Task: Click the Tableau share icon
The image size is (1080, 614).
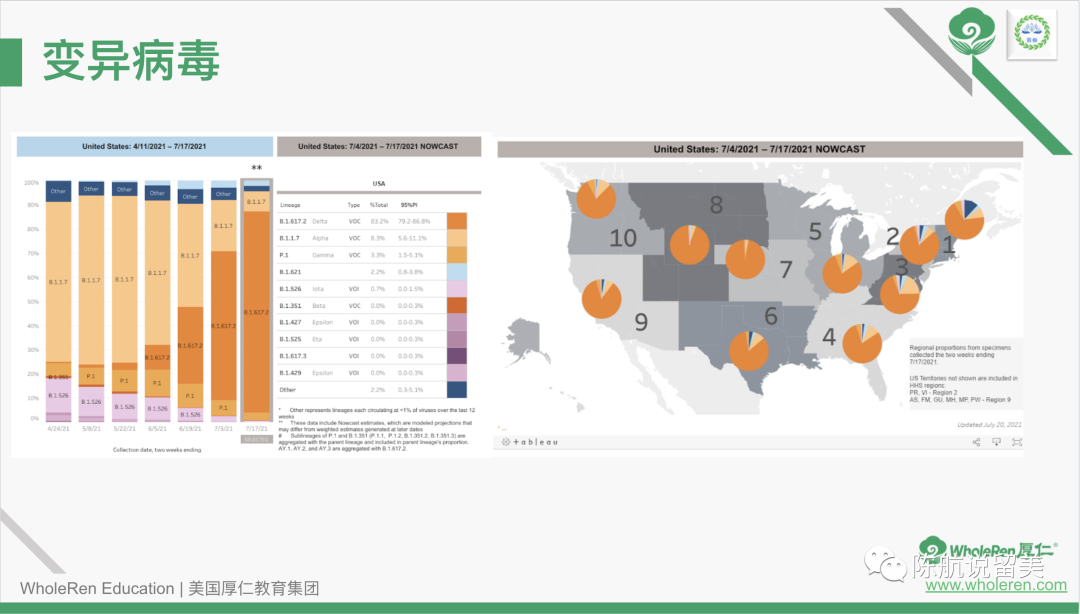Action: pyautogui.click(x=976, y=441)
